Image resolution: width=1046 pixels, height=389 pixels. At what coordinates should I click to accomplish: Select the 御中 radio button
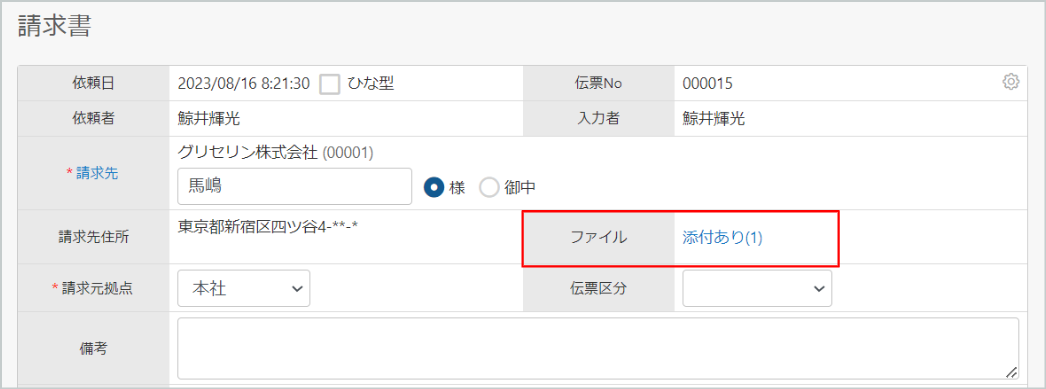point(490,188)
